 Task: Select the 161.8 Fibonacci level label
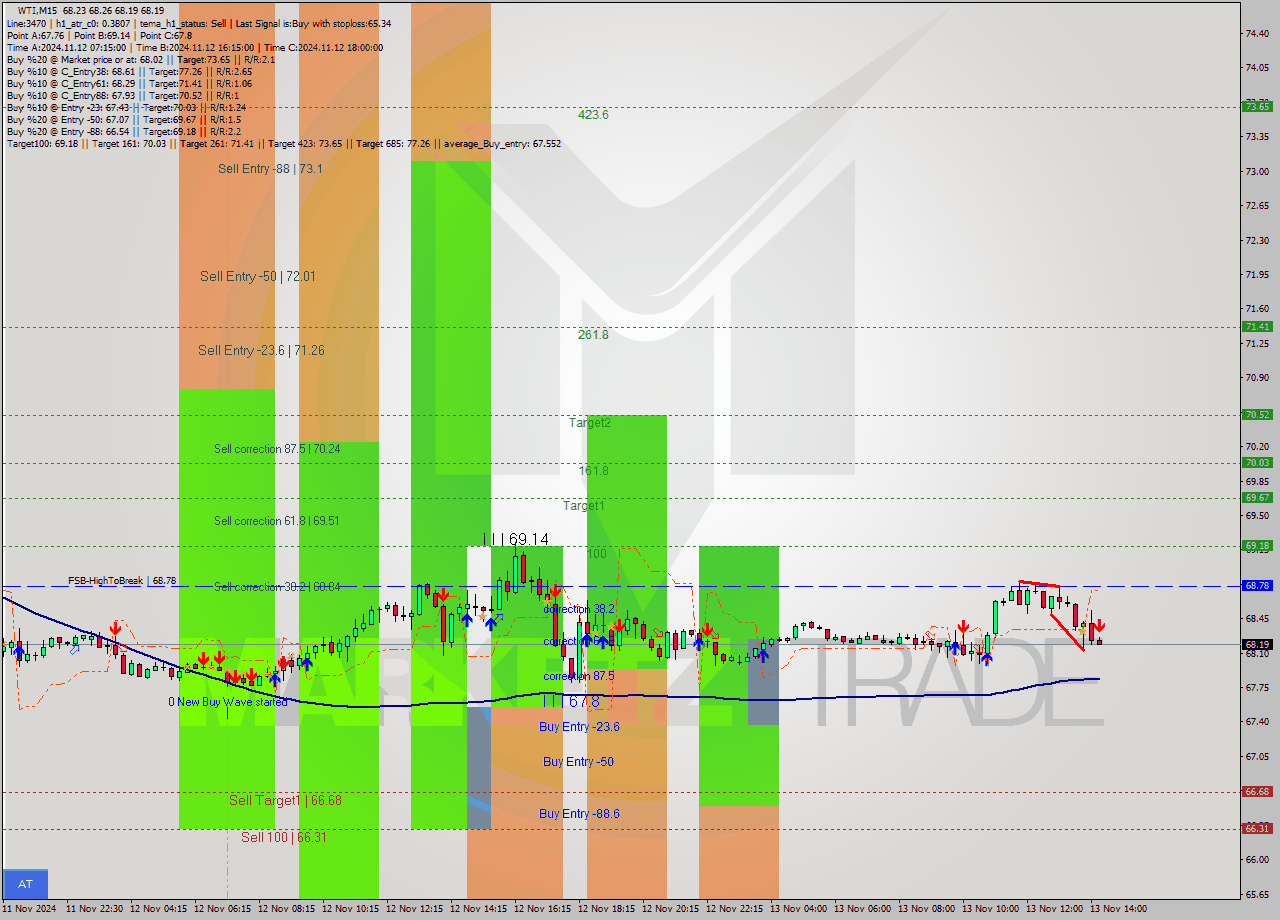click(x=593, y=470)
